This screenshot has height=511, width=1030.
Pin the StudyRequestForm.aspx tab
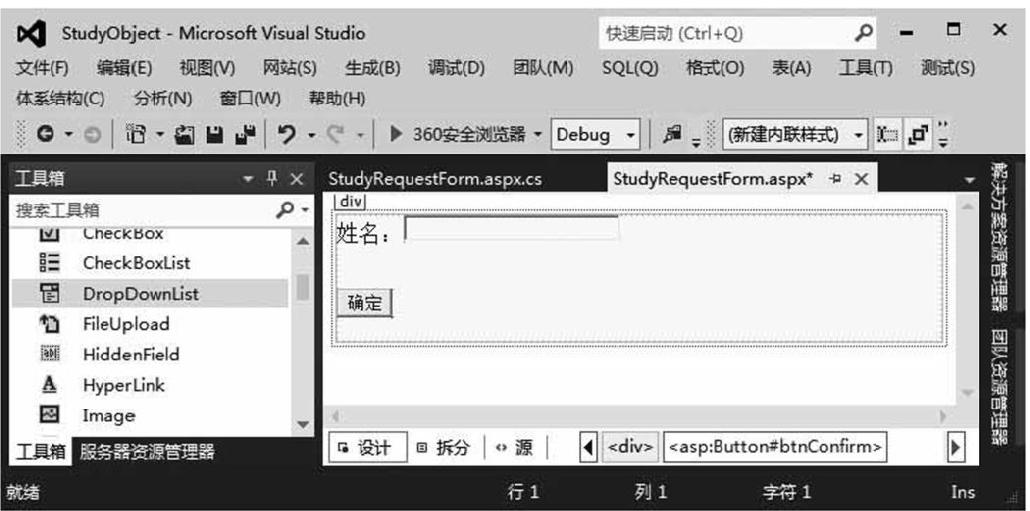836,179
